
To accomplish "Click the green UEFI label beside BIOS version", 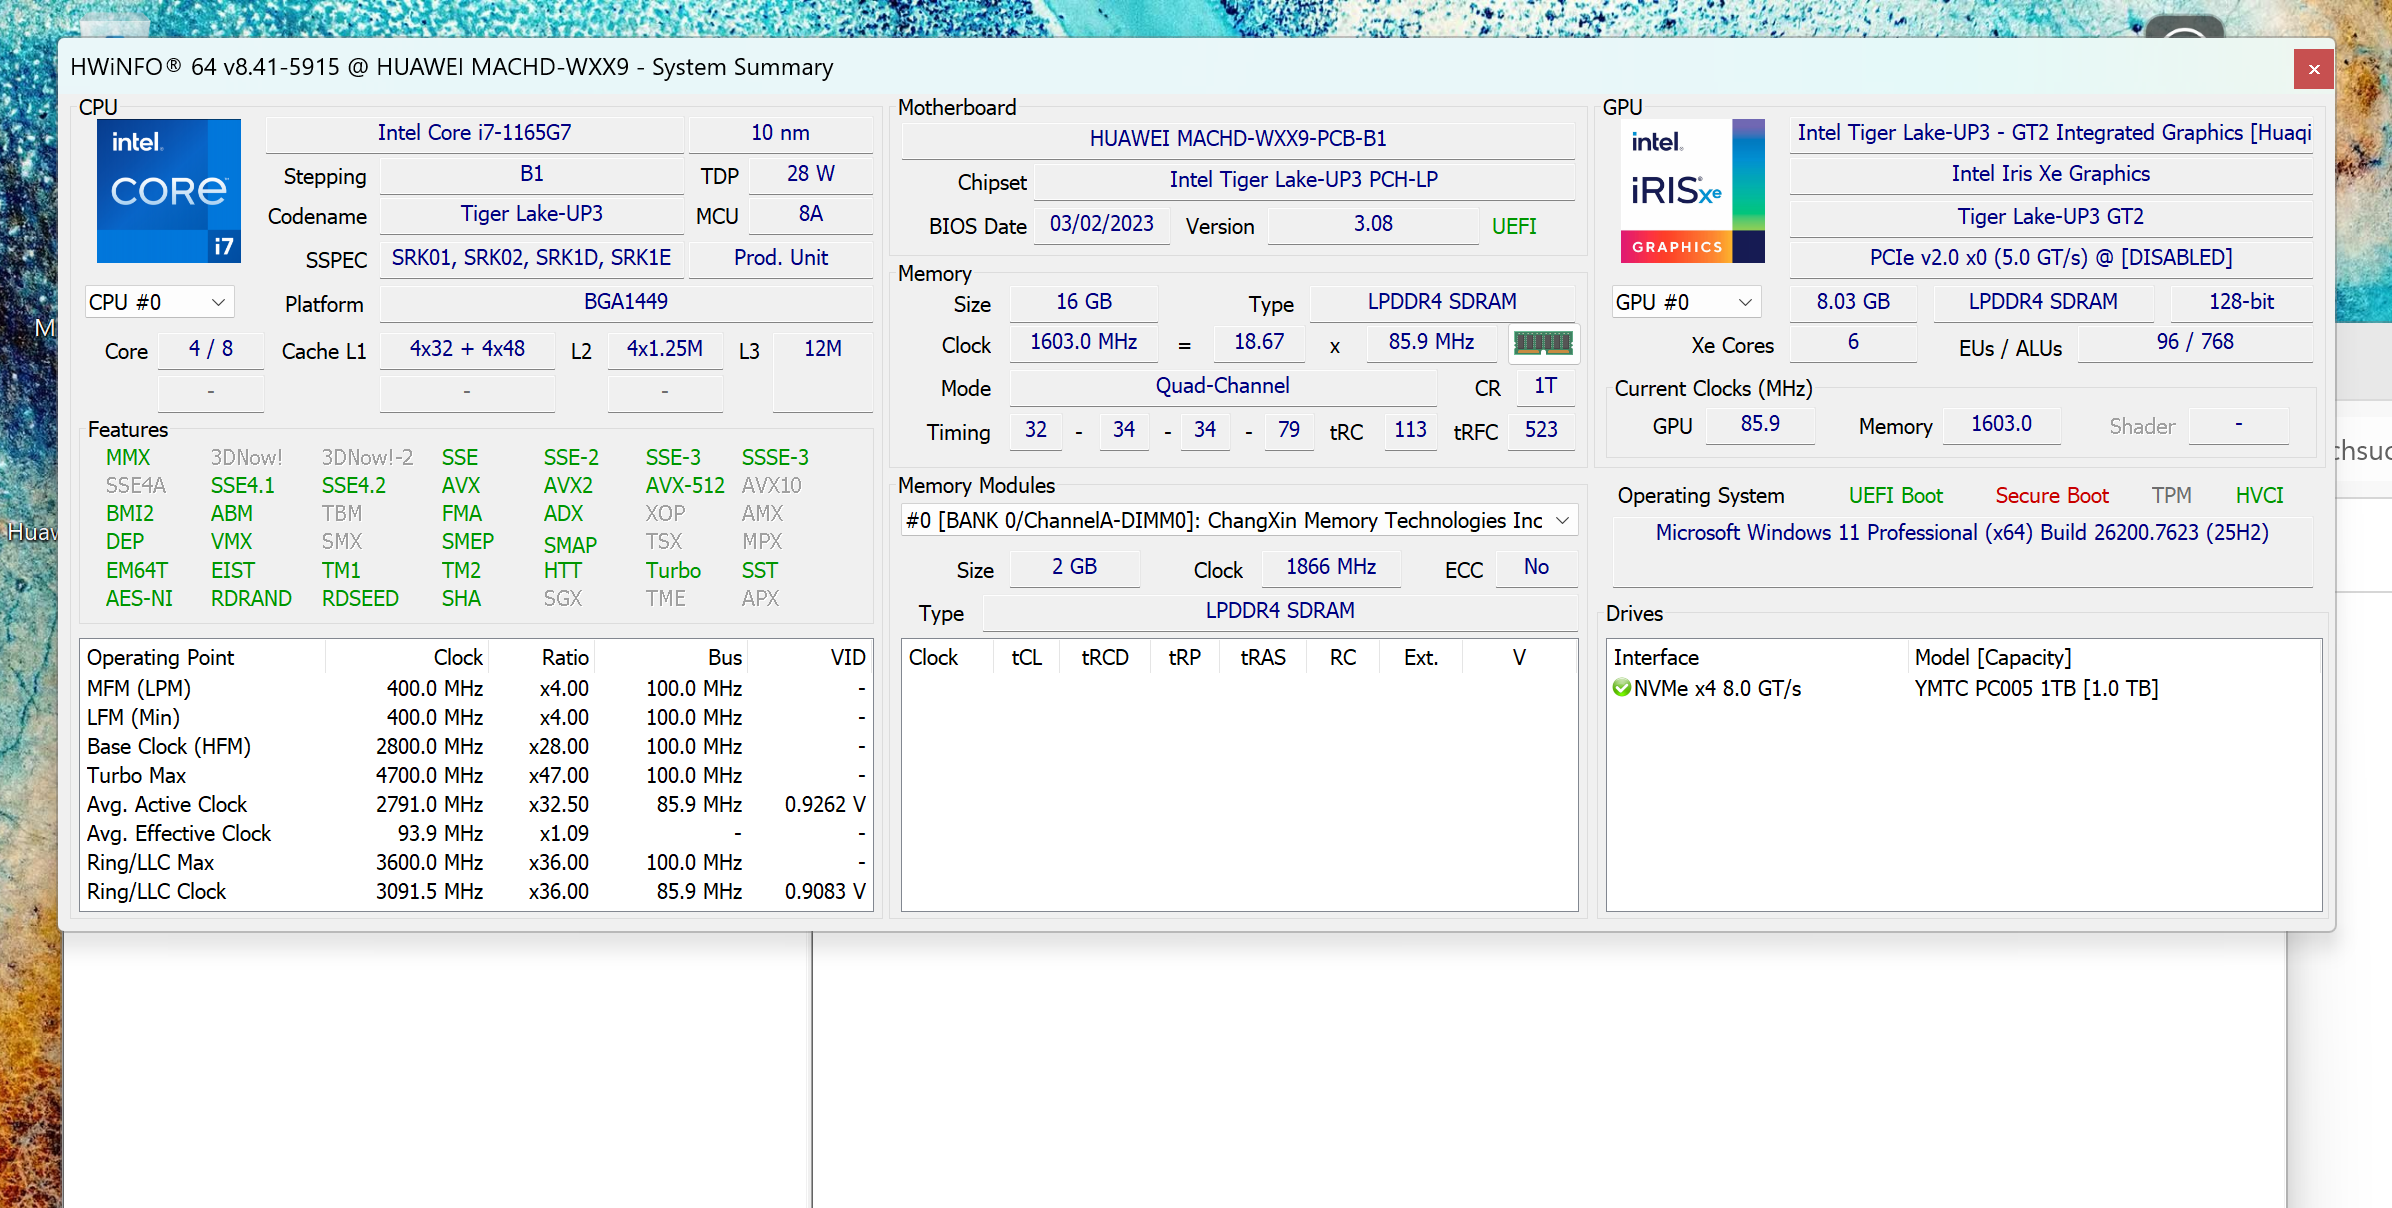I will 1514,226.
